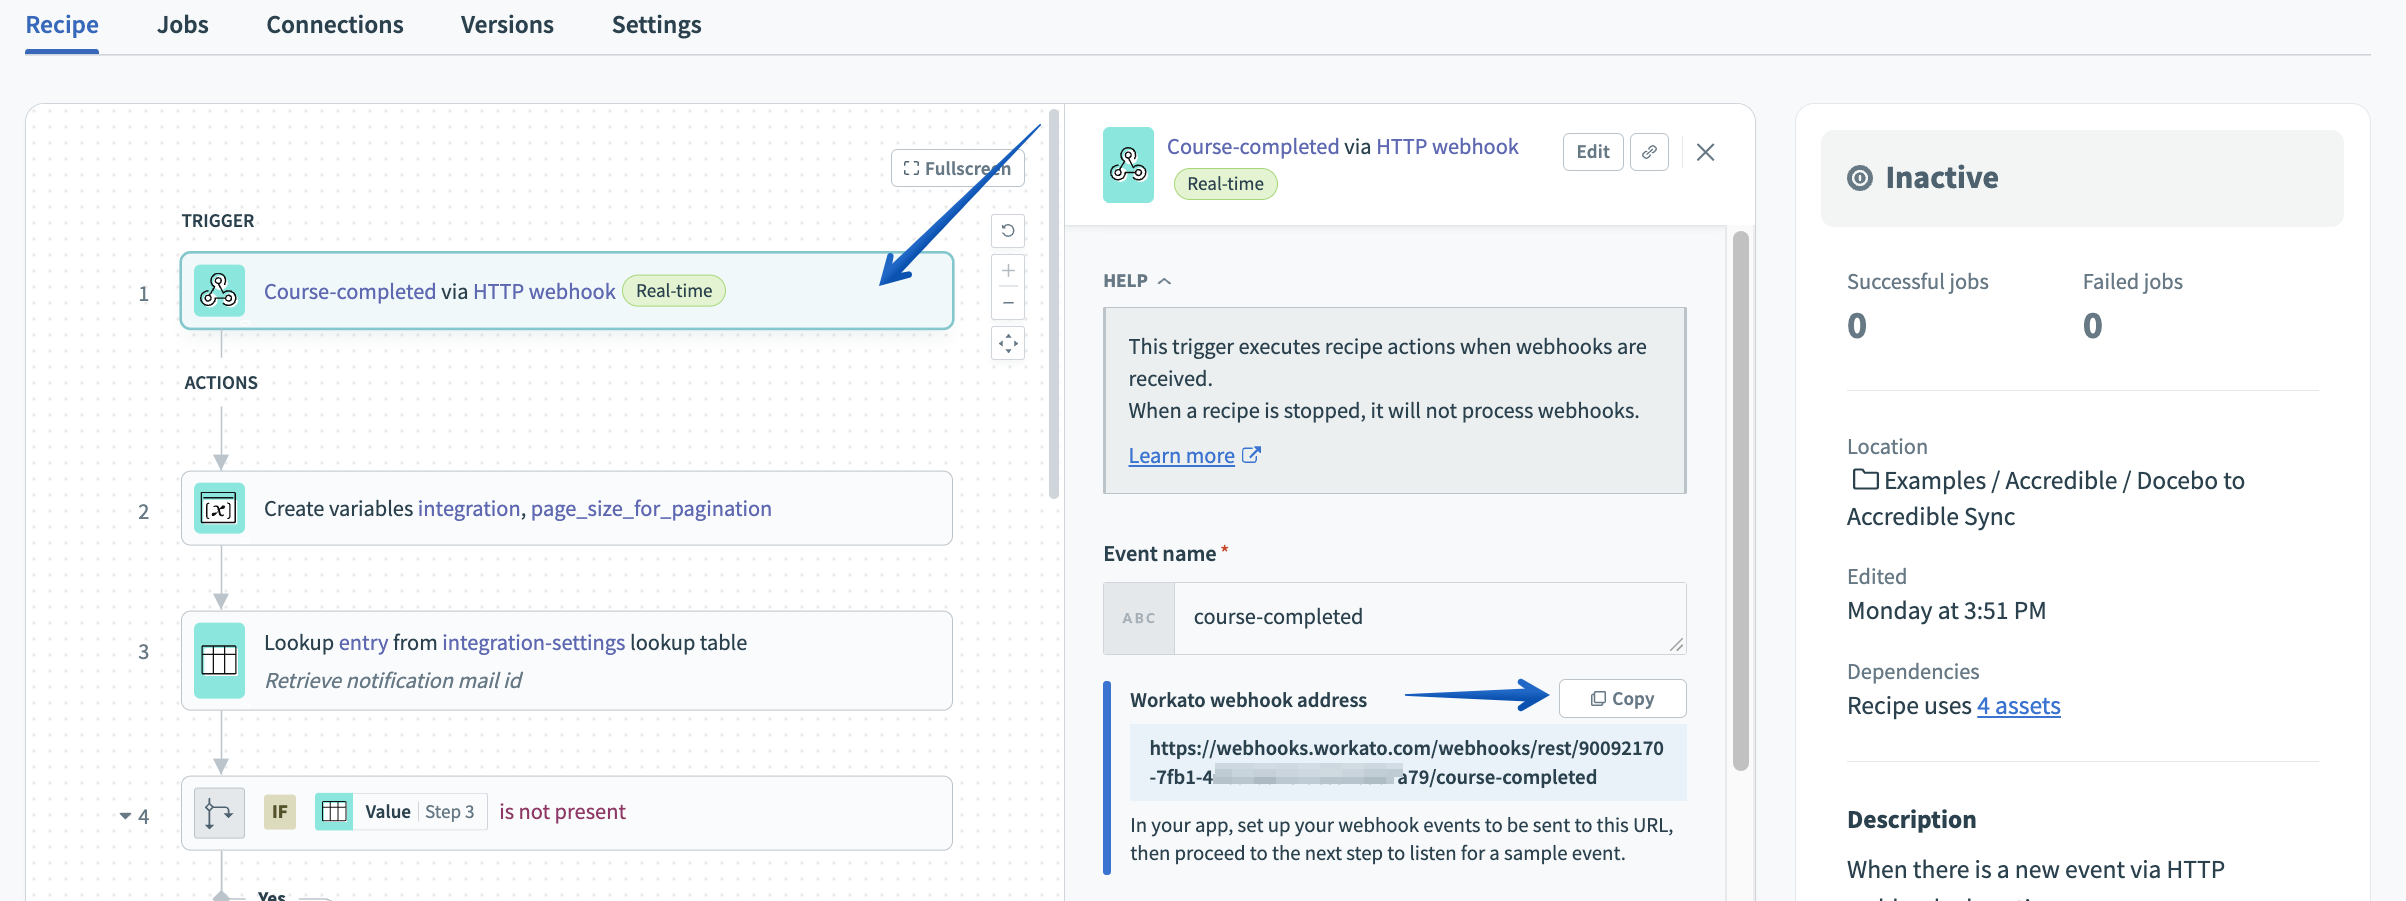
Task: Click the reset view icon on canvas
Action: pos(1008,231)
